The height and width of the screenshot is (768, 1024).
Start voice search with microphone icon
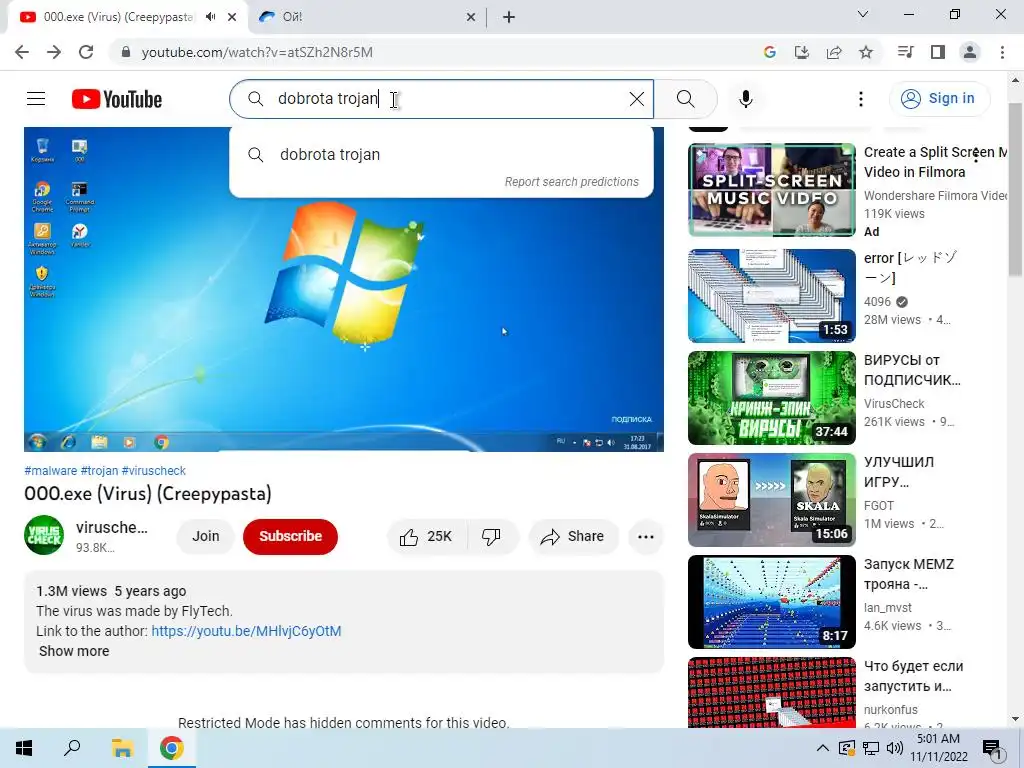click(x=746, y=99)
